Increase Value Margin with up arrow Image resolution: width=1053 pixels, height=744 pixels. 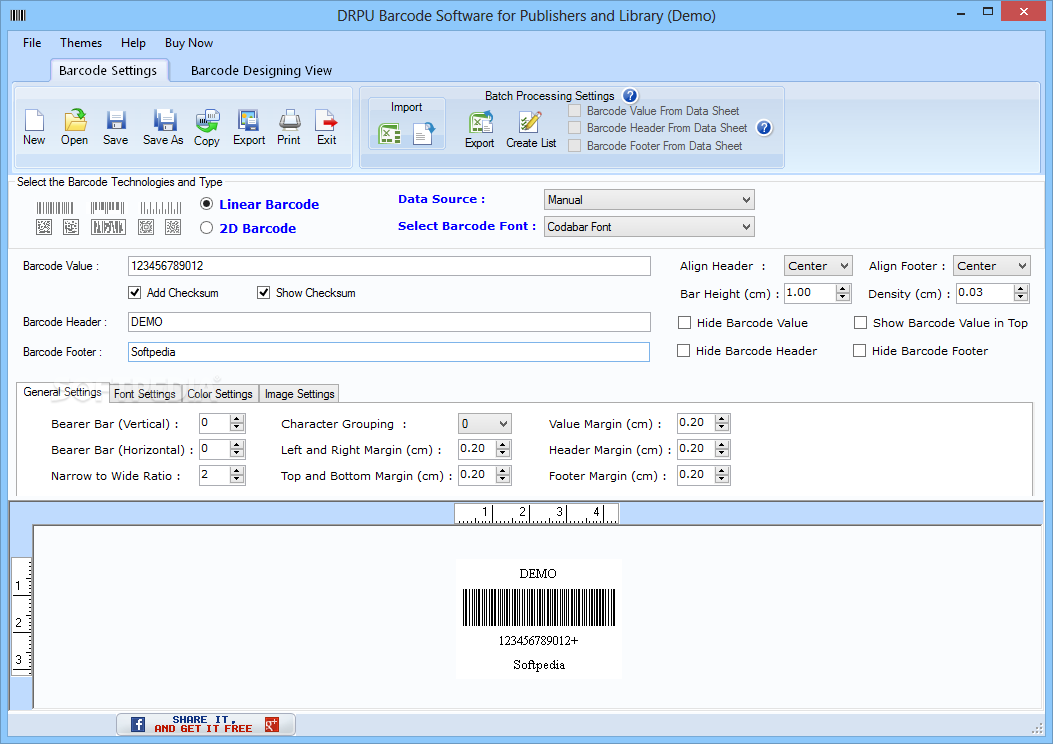coord(722,419)
